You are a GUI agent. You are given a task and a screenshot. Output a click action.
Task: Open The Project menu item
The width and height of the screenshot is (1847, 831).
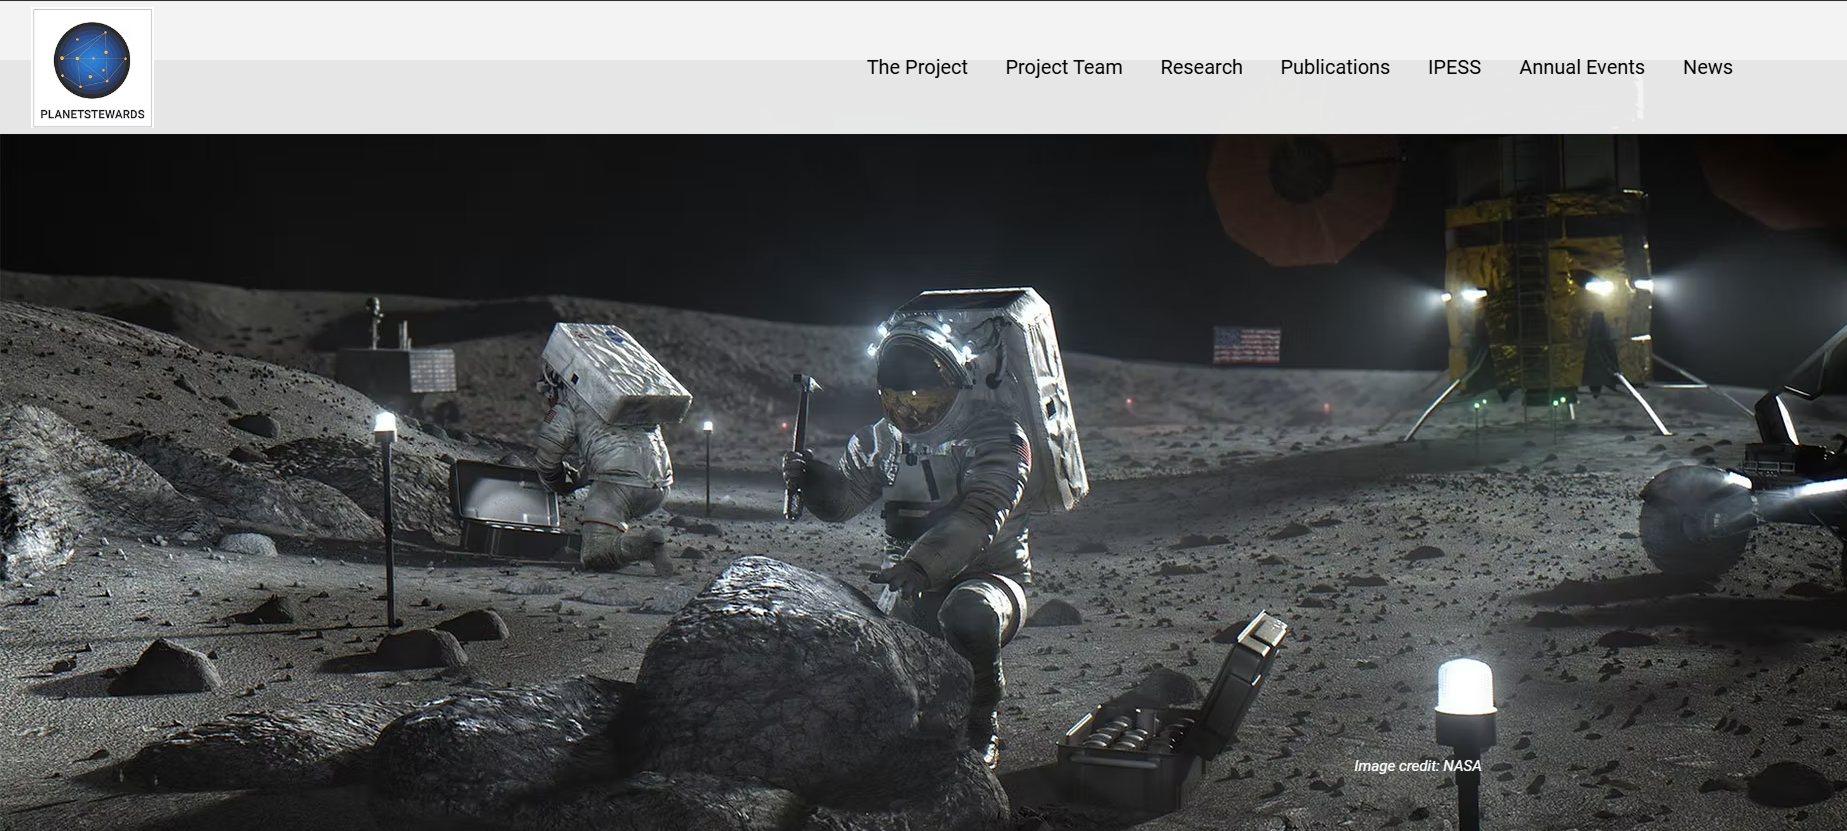click(917, 67)
